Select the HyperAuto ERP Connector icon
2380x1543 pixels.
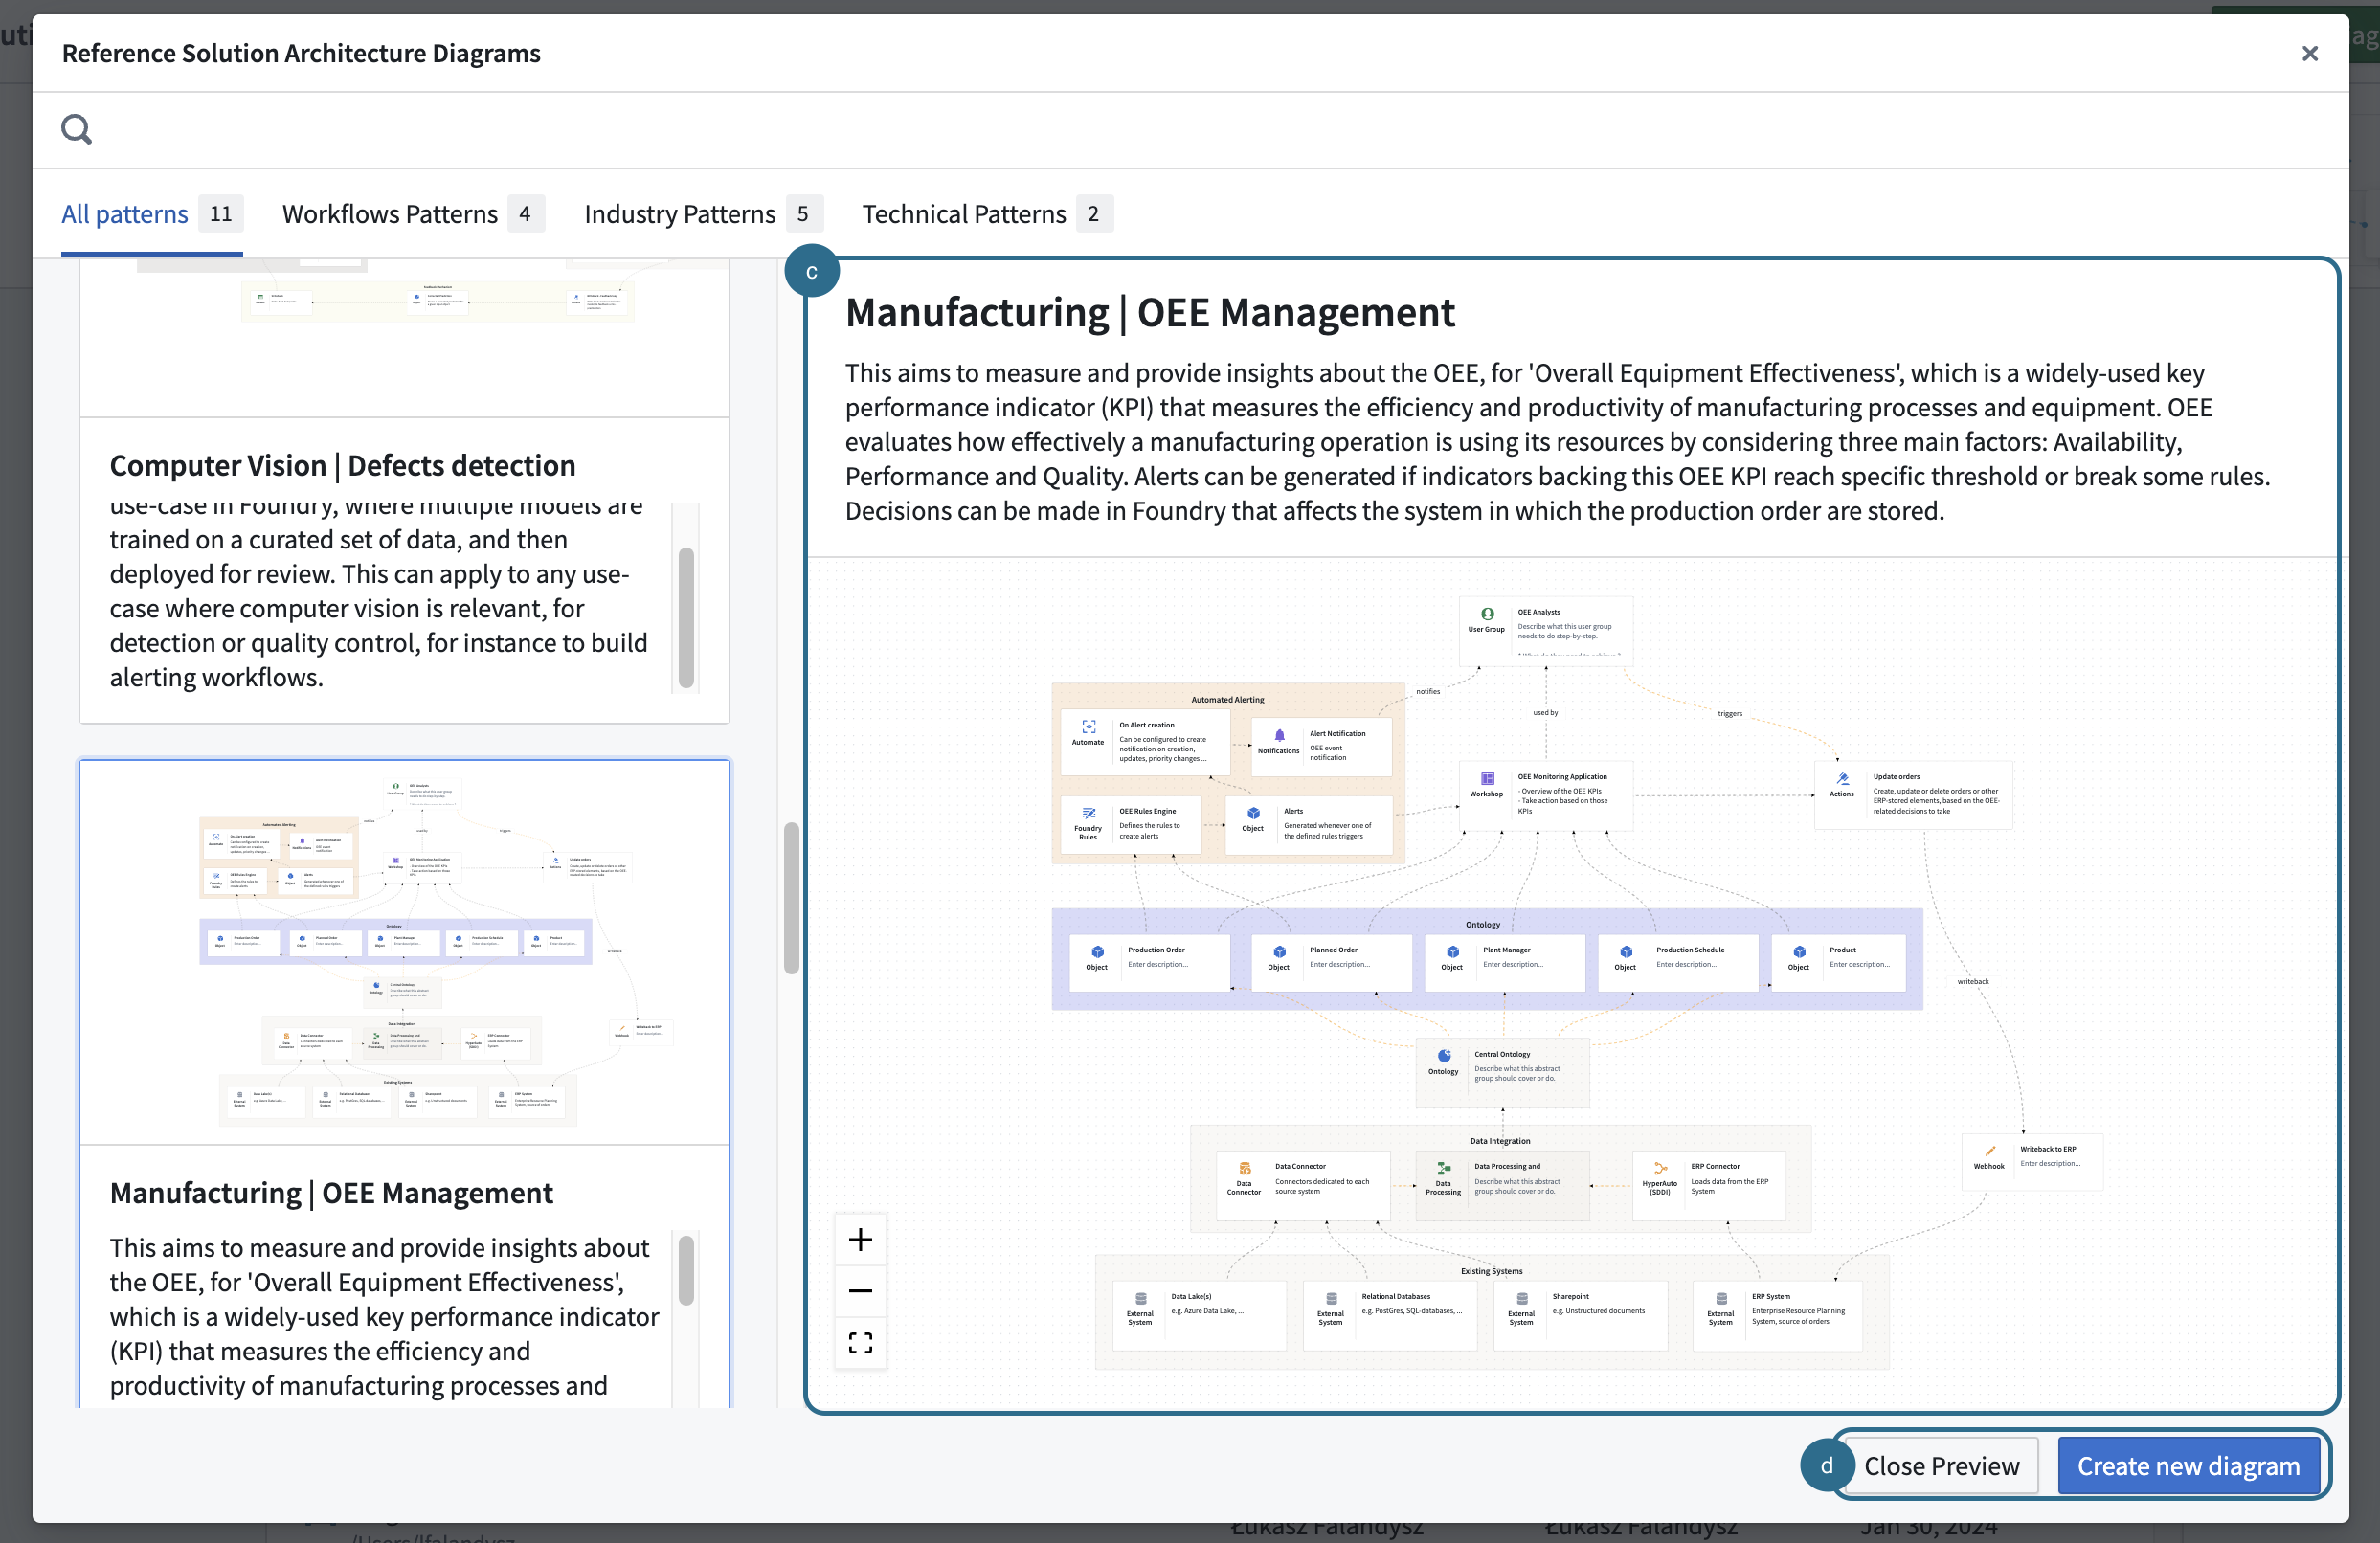pyautogui.click(x=1660, y=1168)
